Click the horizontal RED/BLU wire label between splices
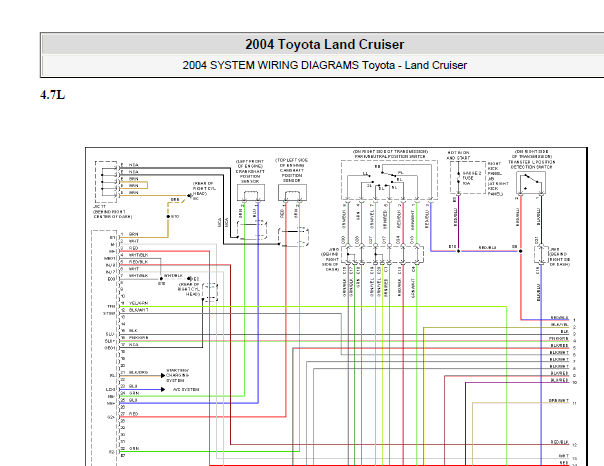Screen dimensions: 604x466 coord(487,248)
